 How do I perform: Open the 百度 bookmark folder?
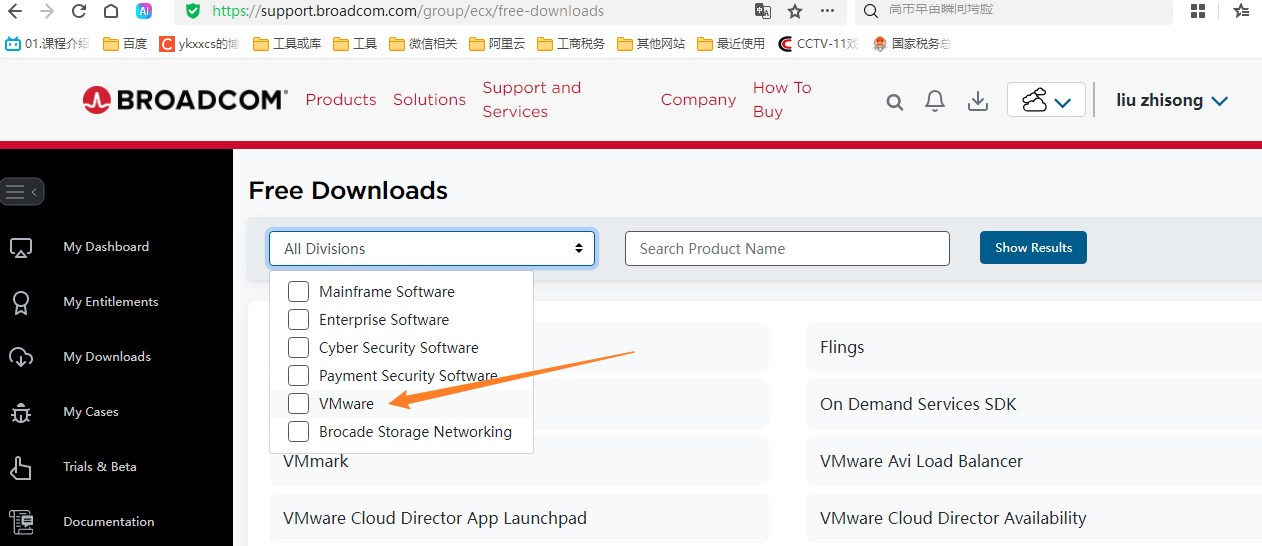coord(125,44)
